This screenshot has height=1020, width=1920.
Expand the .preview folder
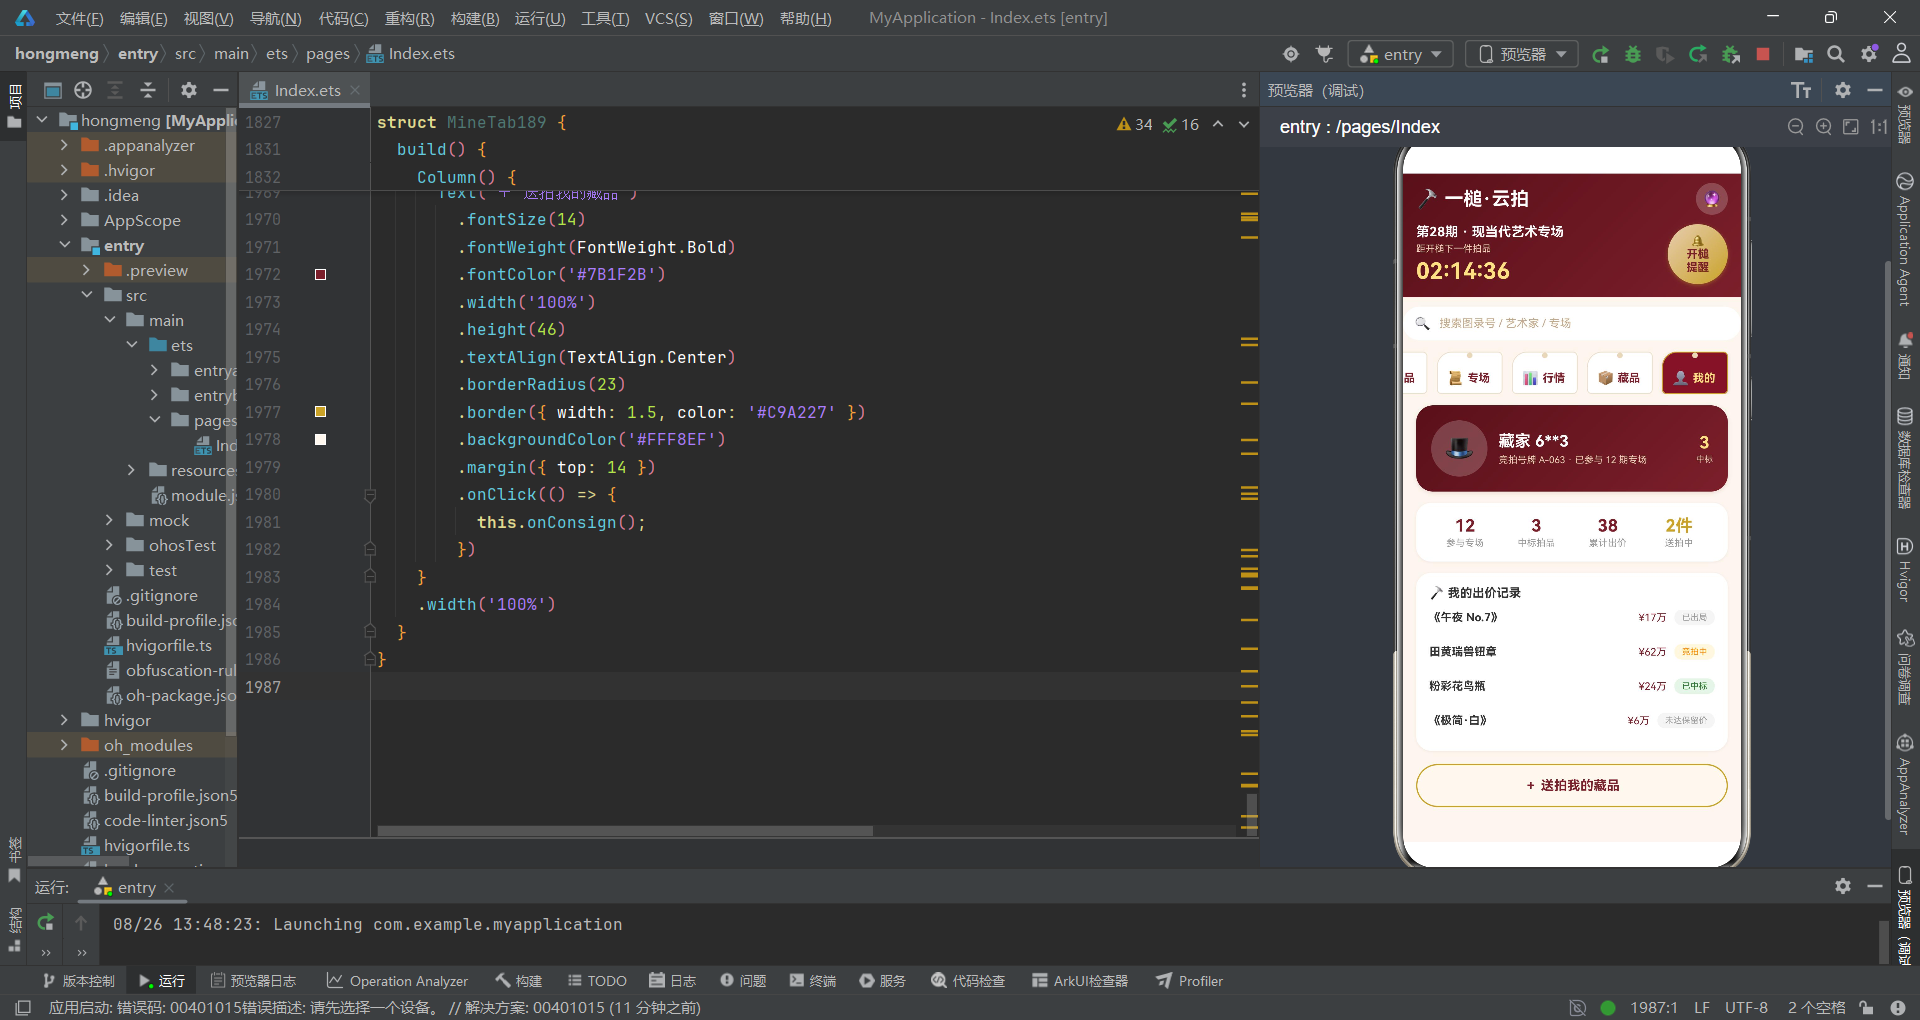point(86,270)
